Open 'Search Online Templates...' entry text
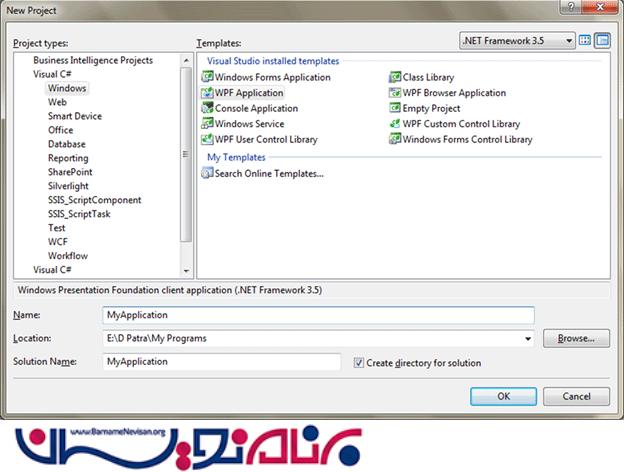The image size is (624, 472). (x=269, y=174)
